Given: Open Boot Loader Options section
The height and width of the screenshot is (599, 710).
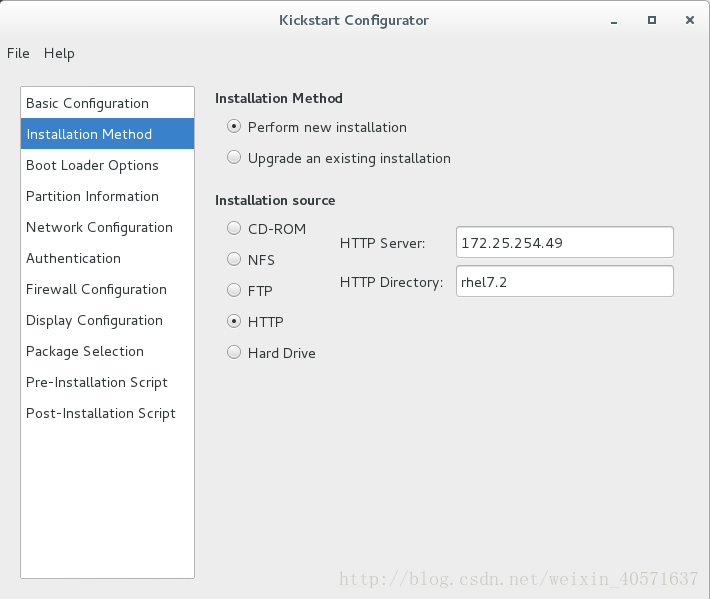Looking at the screenshot, I should [107, 165].
